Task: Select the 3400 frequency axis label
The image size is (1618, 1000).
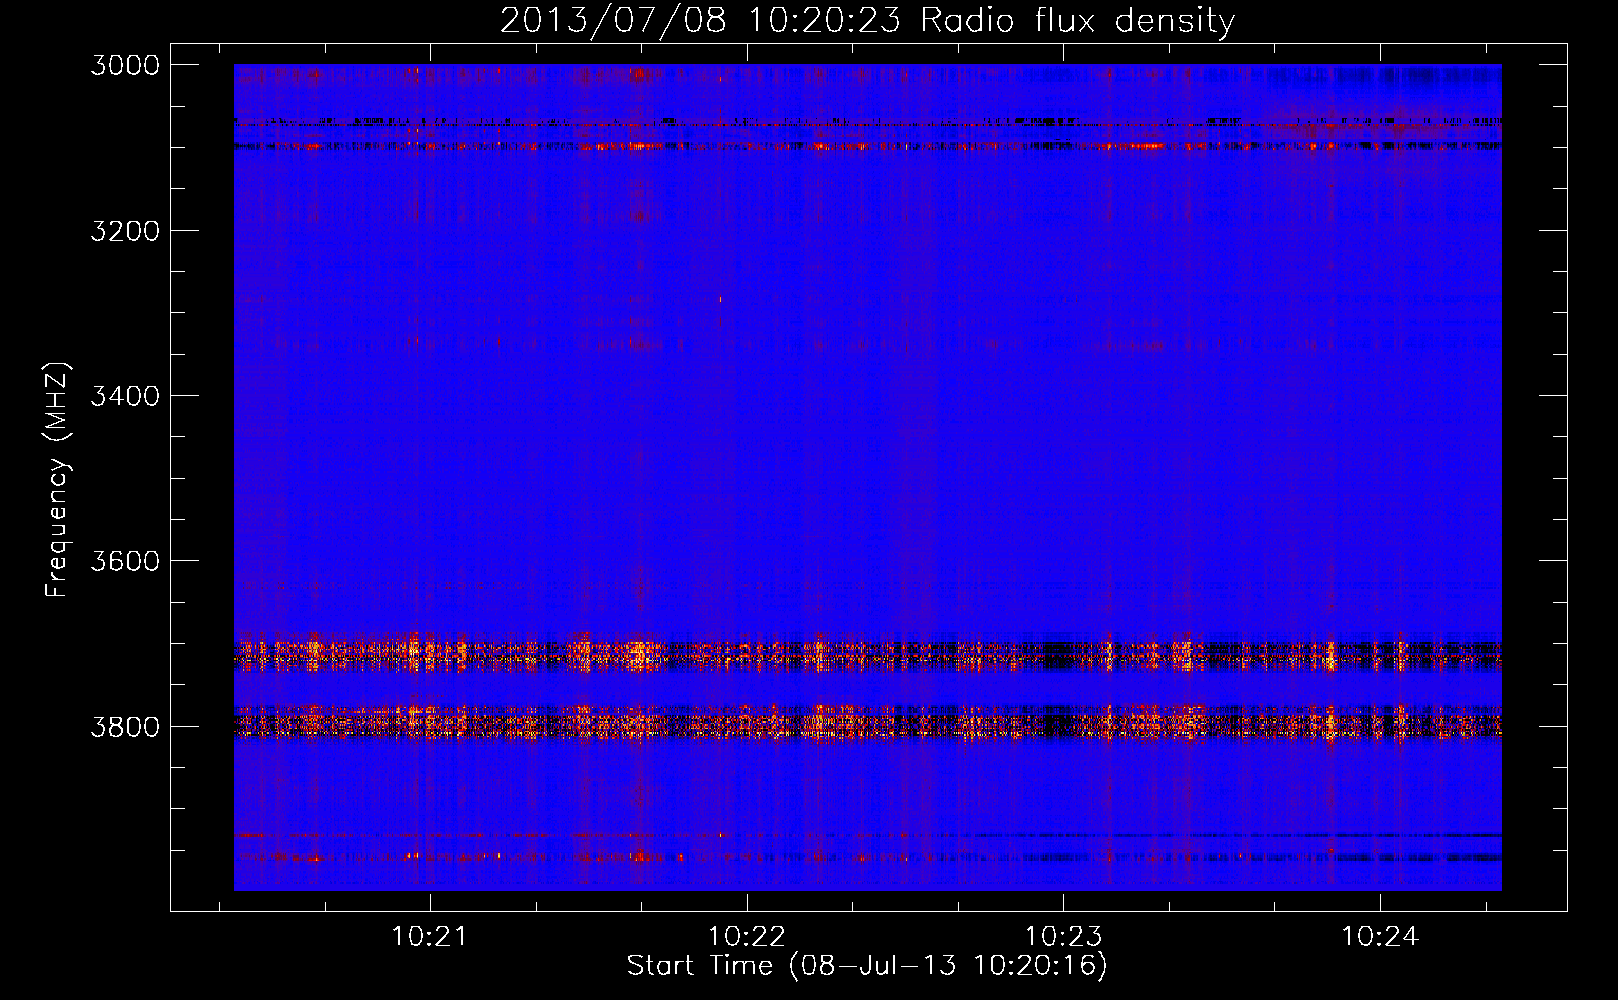Action: tap(125, 396)
